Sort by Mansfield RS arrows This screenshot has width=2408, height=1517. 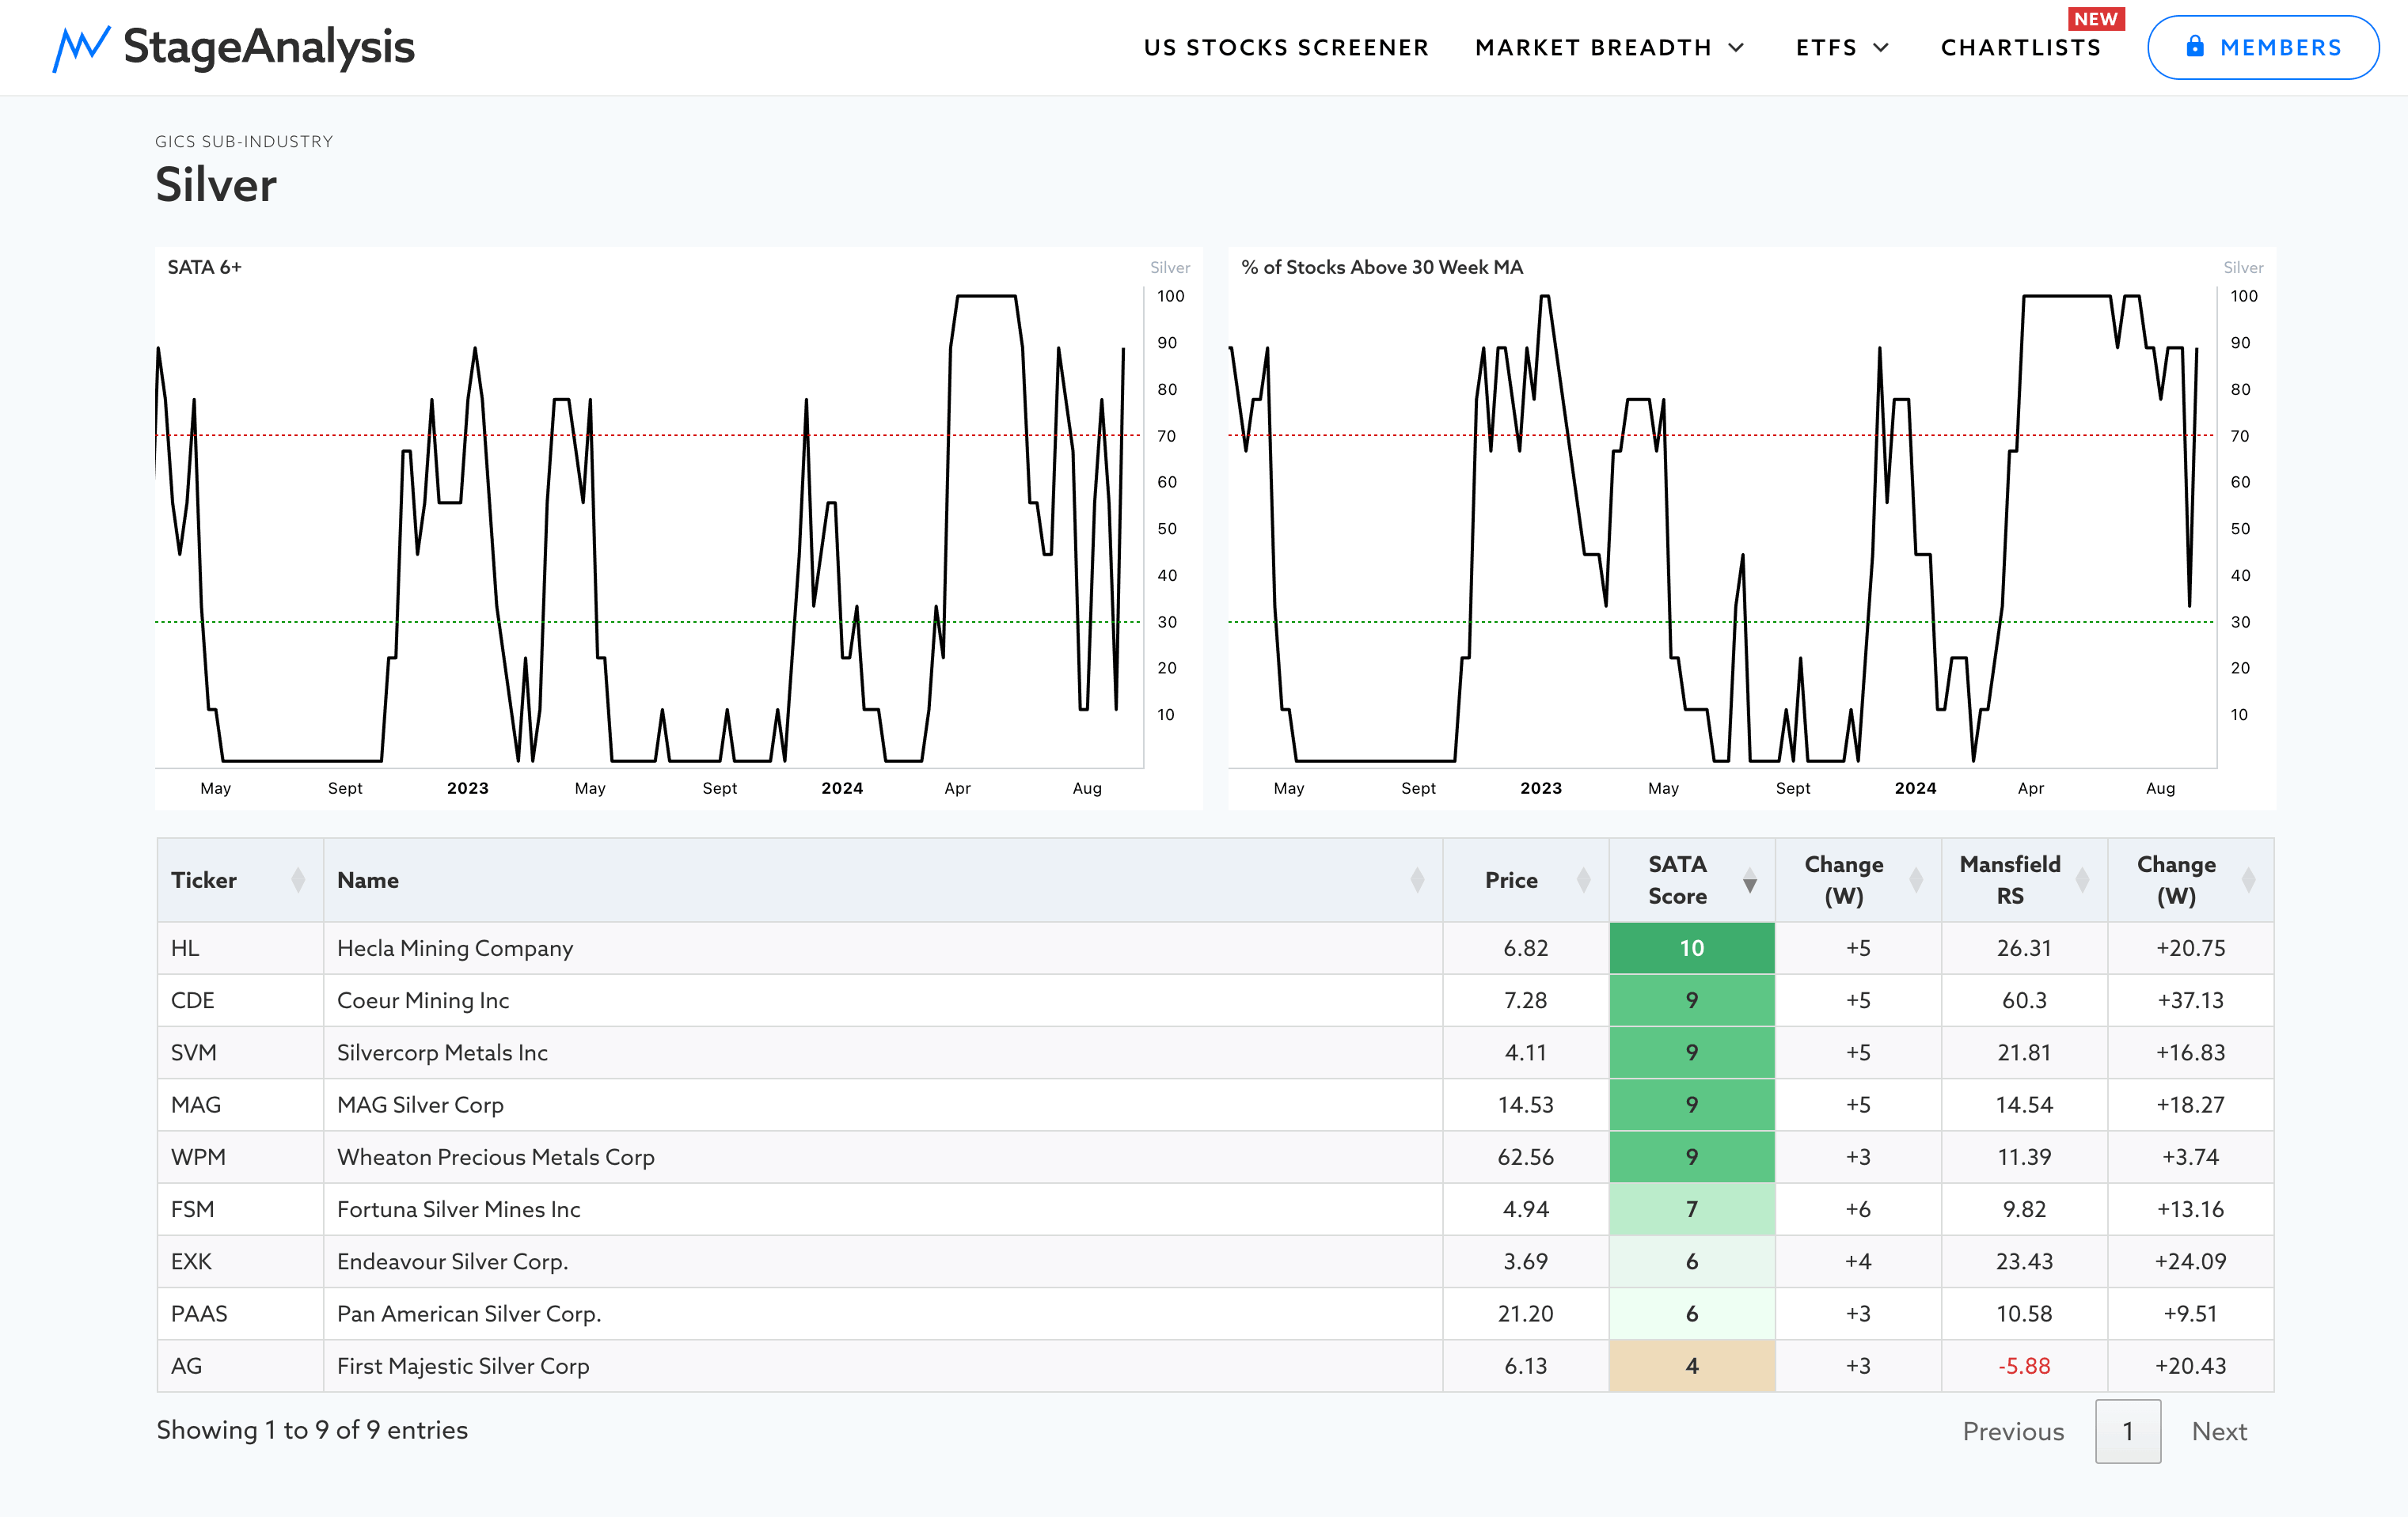(2082, 880)
